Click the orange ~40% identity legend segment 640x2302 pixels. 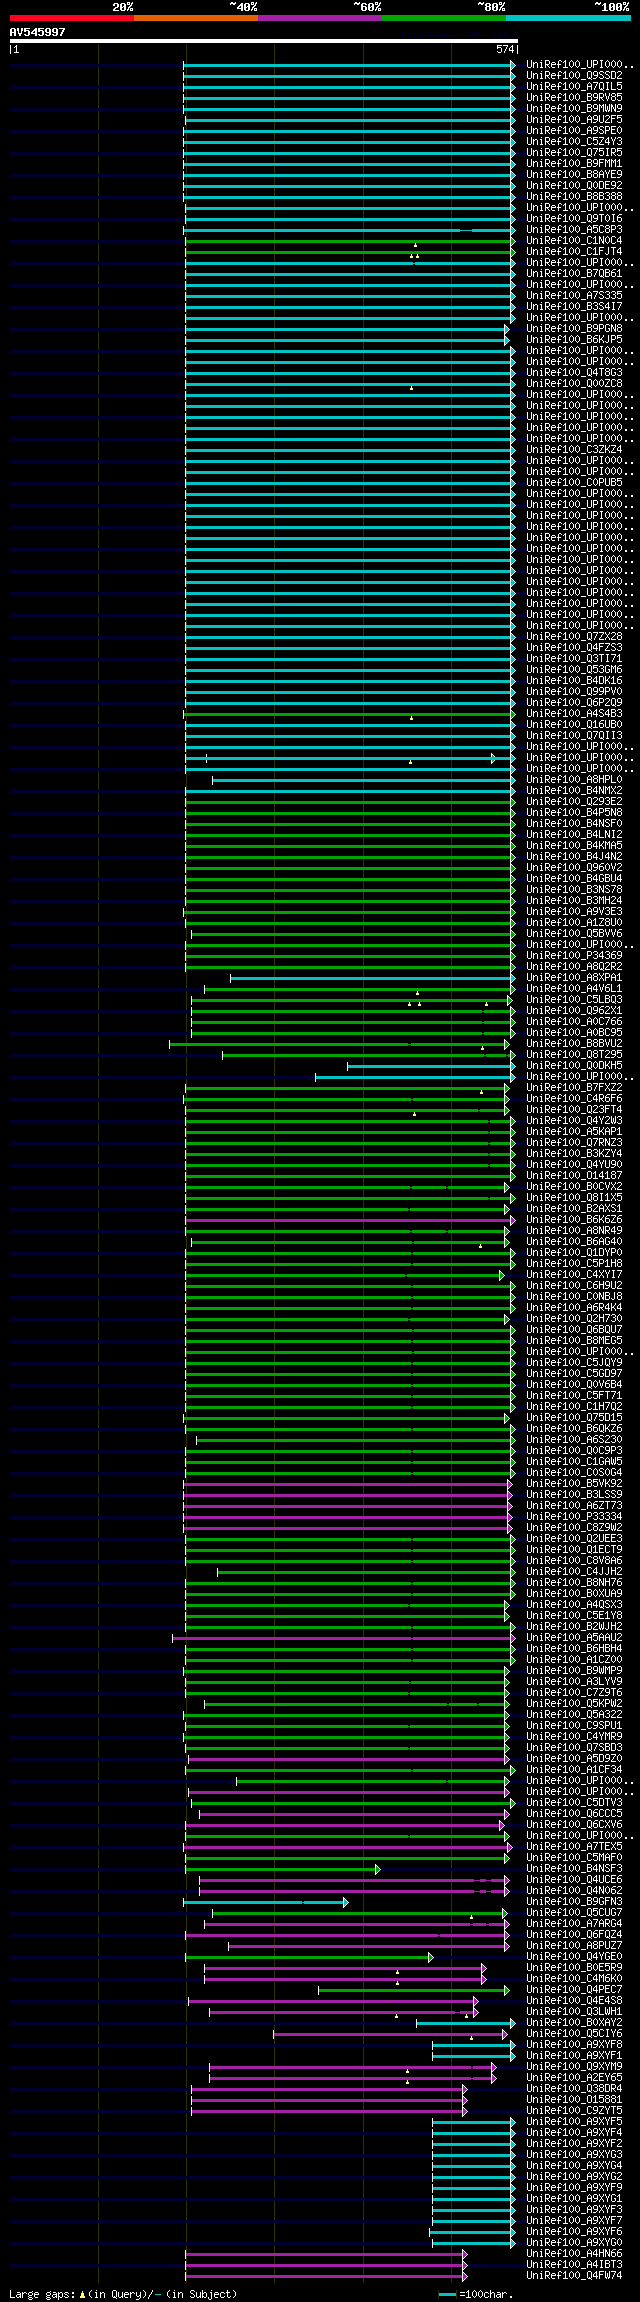[x=195, y=18]
